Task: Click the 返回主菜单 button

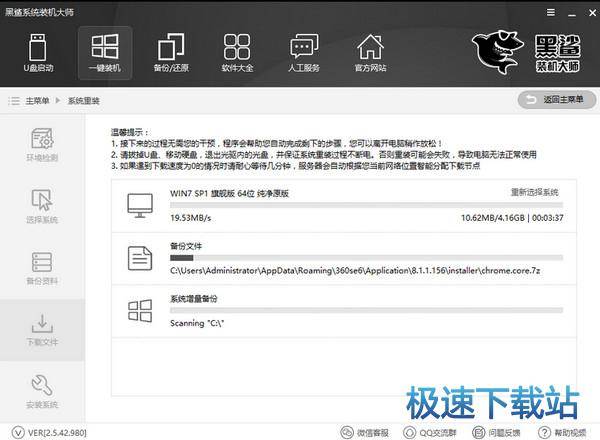Action: (557, 100)
